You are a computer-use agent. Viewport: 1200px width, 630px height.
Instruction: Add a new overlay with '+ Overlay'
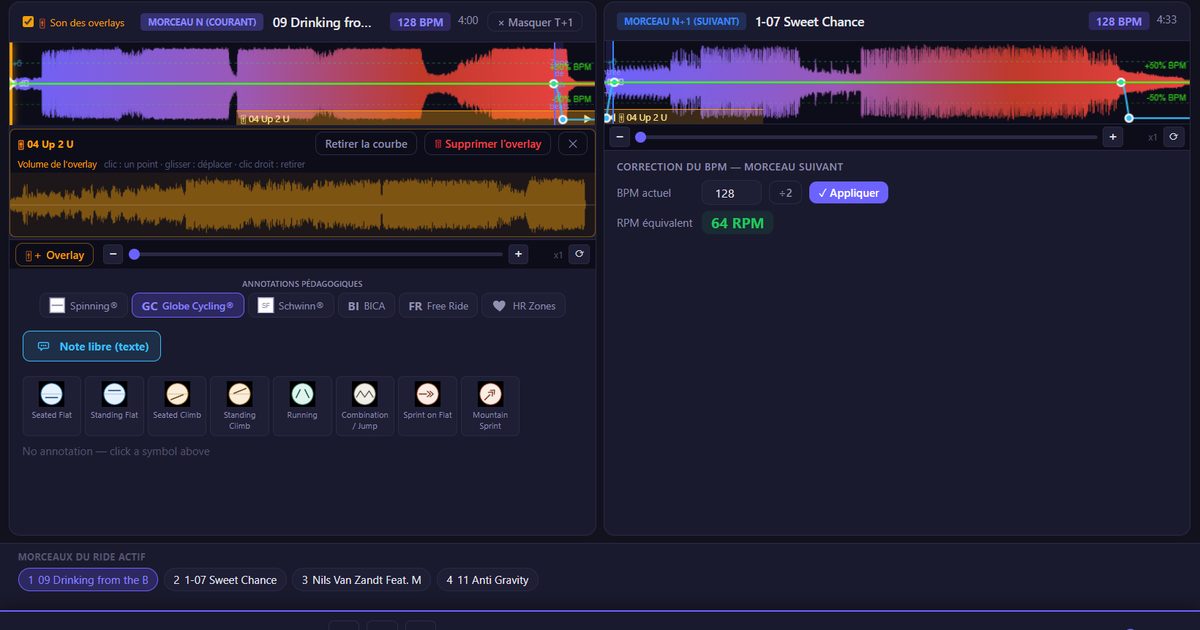coord(55,255)
